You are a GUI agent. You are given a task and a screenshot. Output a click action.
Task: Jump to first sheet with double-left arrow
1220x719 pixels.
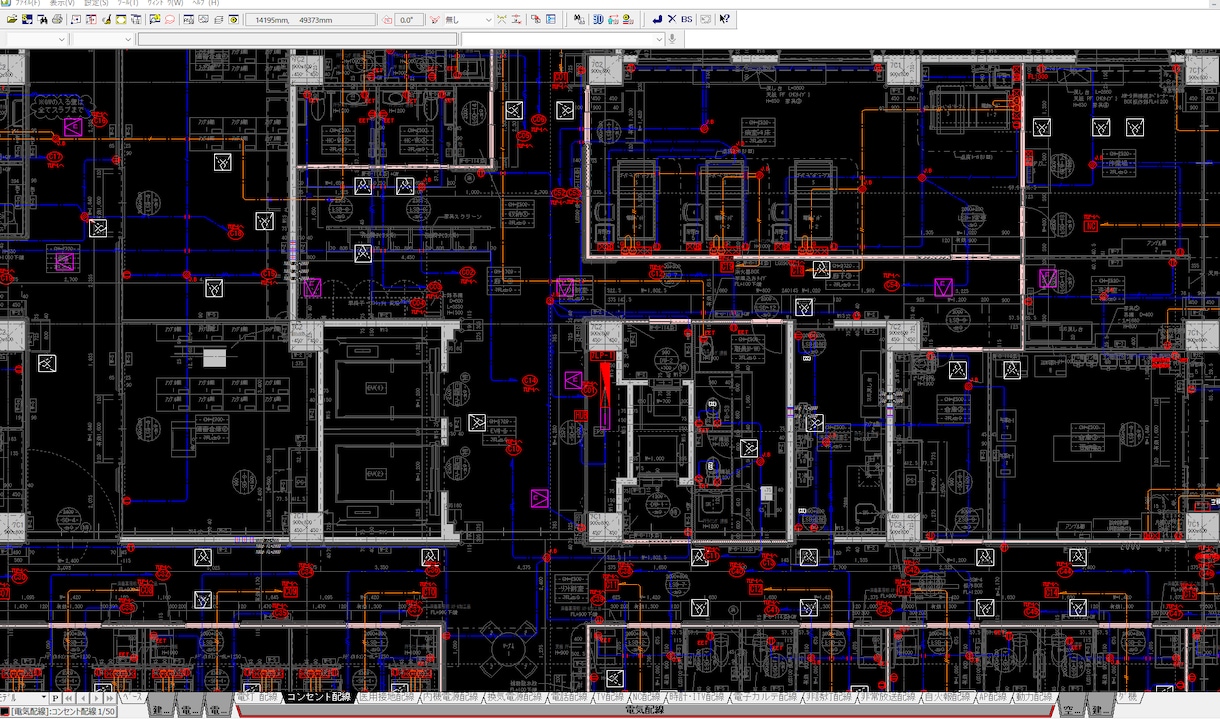click(x=69, y=697)
